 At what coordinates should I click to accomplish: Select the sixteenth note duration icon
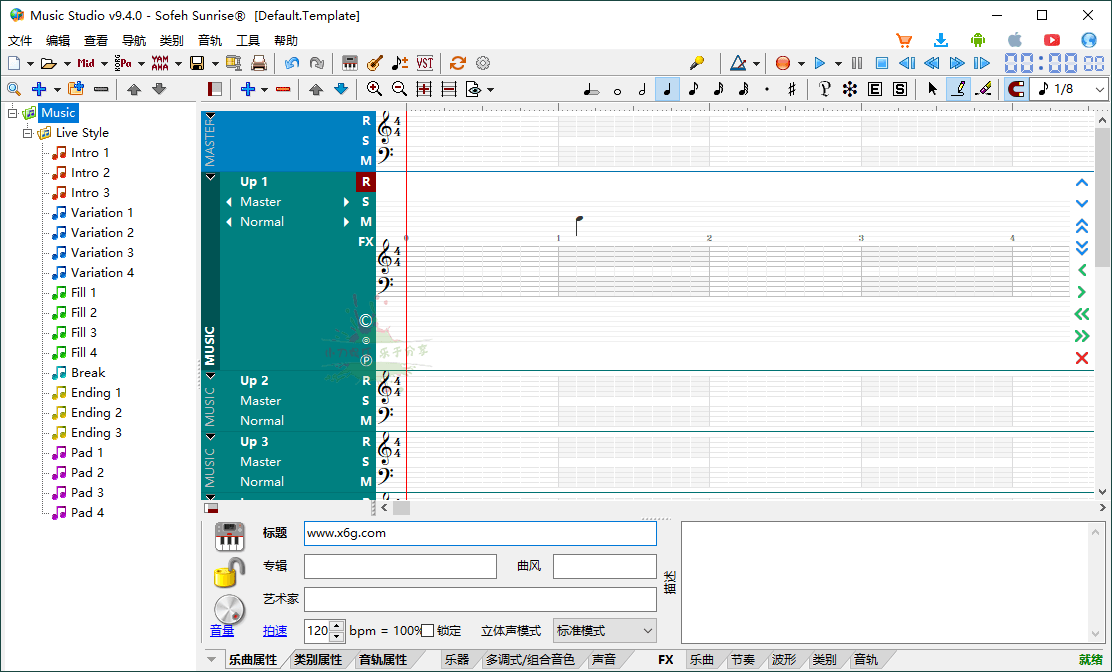(717, 89)
